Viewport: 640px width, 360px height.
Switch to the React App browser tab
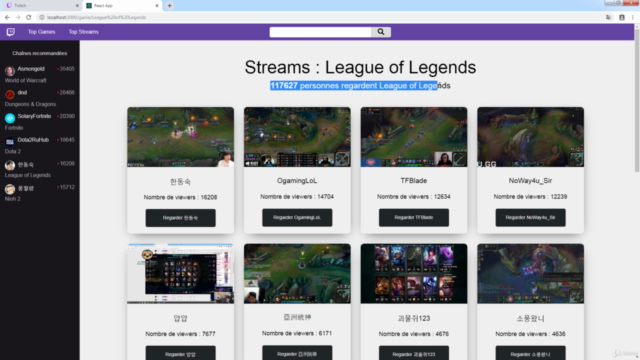(x=122, y=6)
